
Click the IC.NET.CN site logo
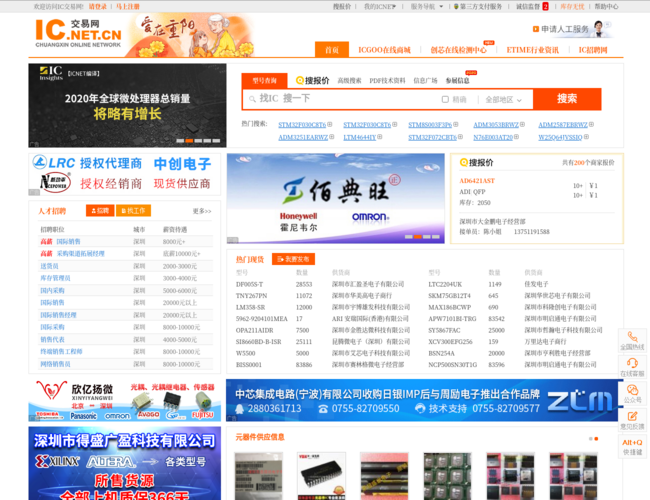[78, 33]
